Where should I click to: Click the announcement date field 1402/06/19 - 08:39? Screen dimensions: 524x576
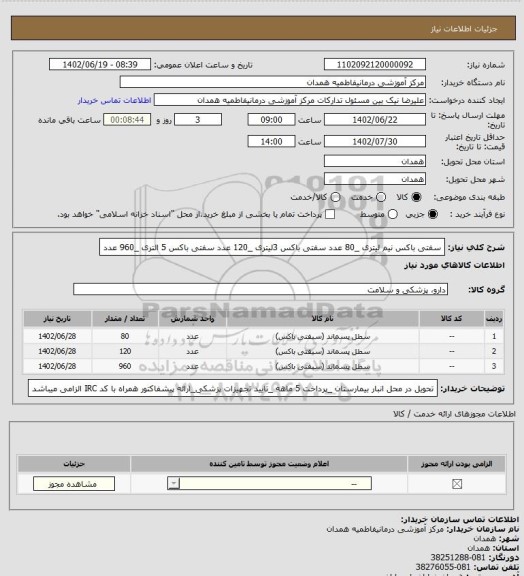(x=100, y=64)
